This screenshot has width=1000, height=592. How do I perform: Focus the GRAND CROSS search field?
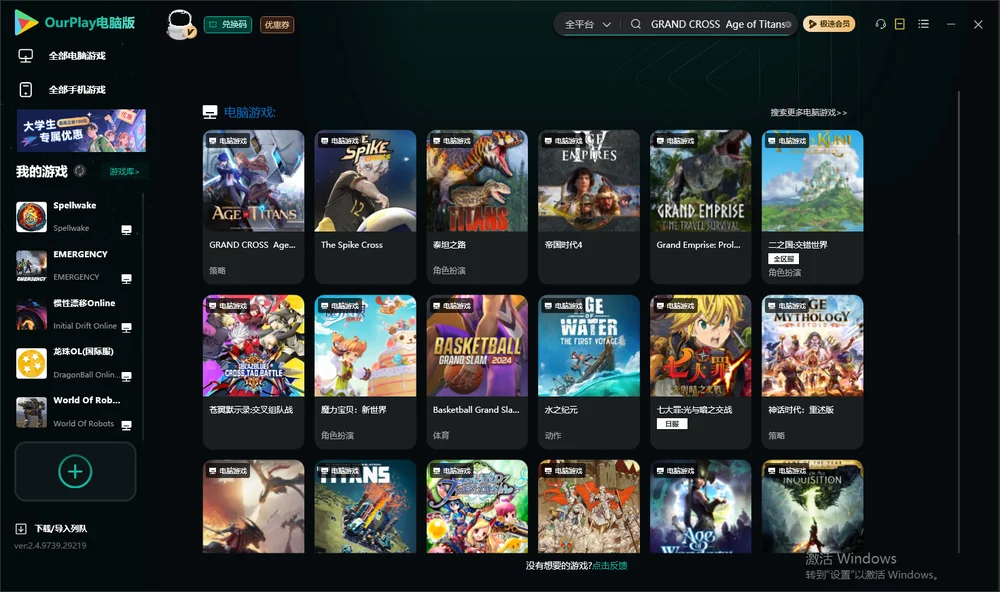717,24
